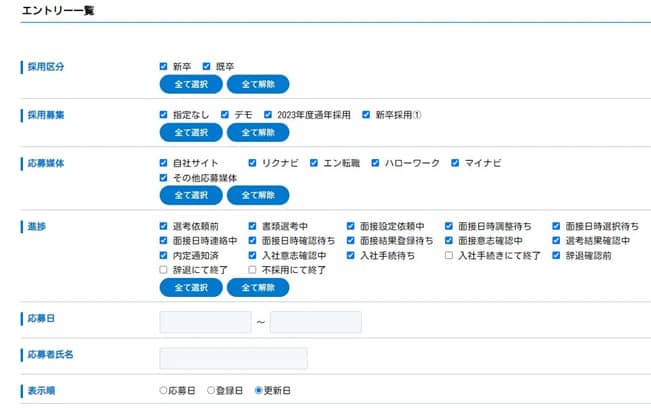Click 全て選択 button in 採用区分 section
Screen dimensions: 651x408
(190, 84)
